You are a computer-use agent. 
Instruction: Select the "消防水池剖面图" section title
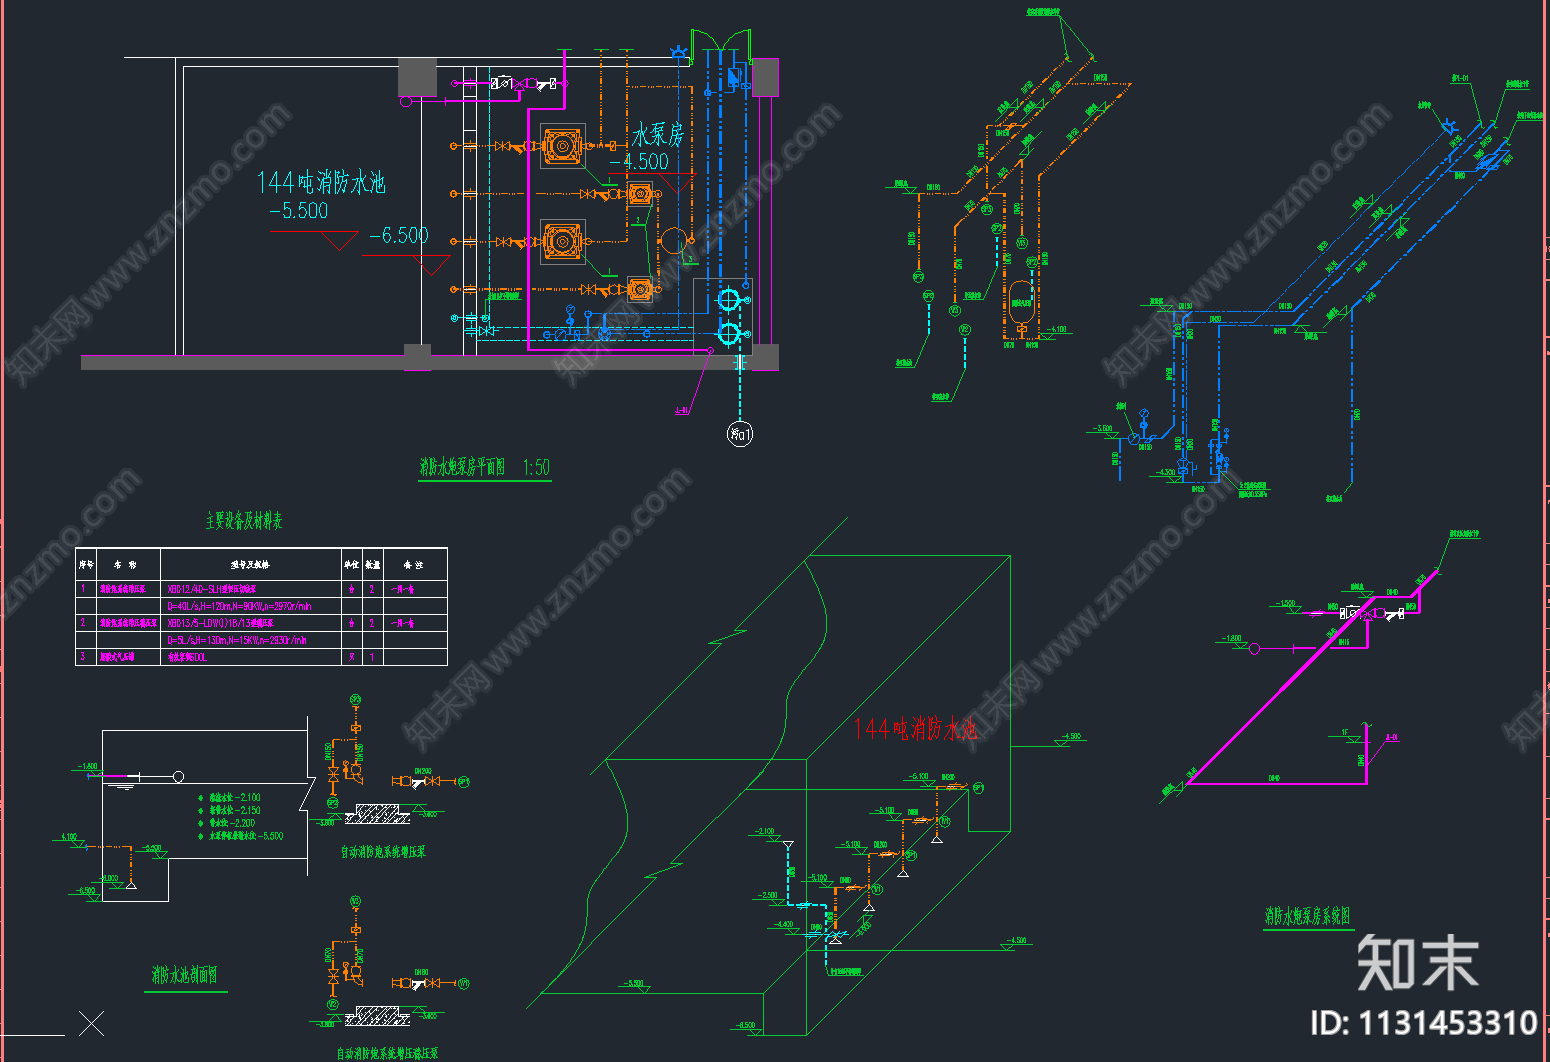coord(184,975)
